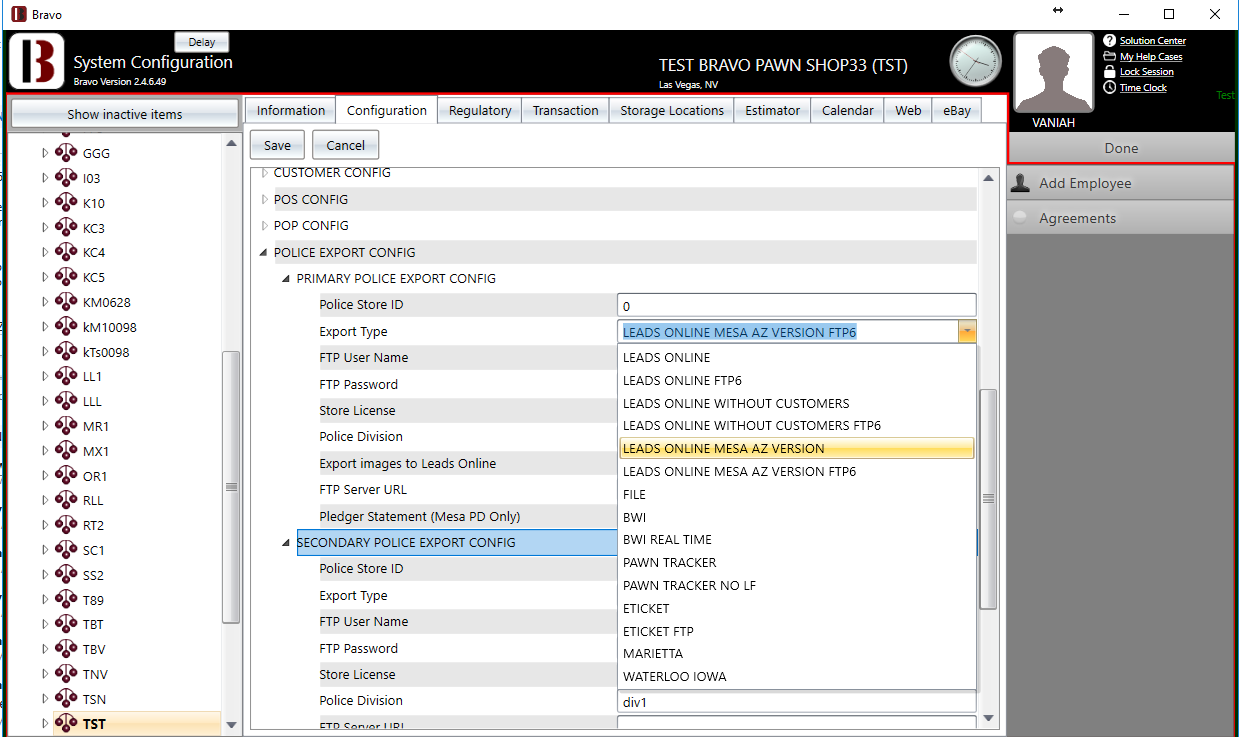Click the Agreements panel item
Screen dimensions: 1239x737
(1121, 218)
